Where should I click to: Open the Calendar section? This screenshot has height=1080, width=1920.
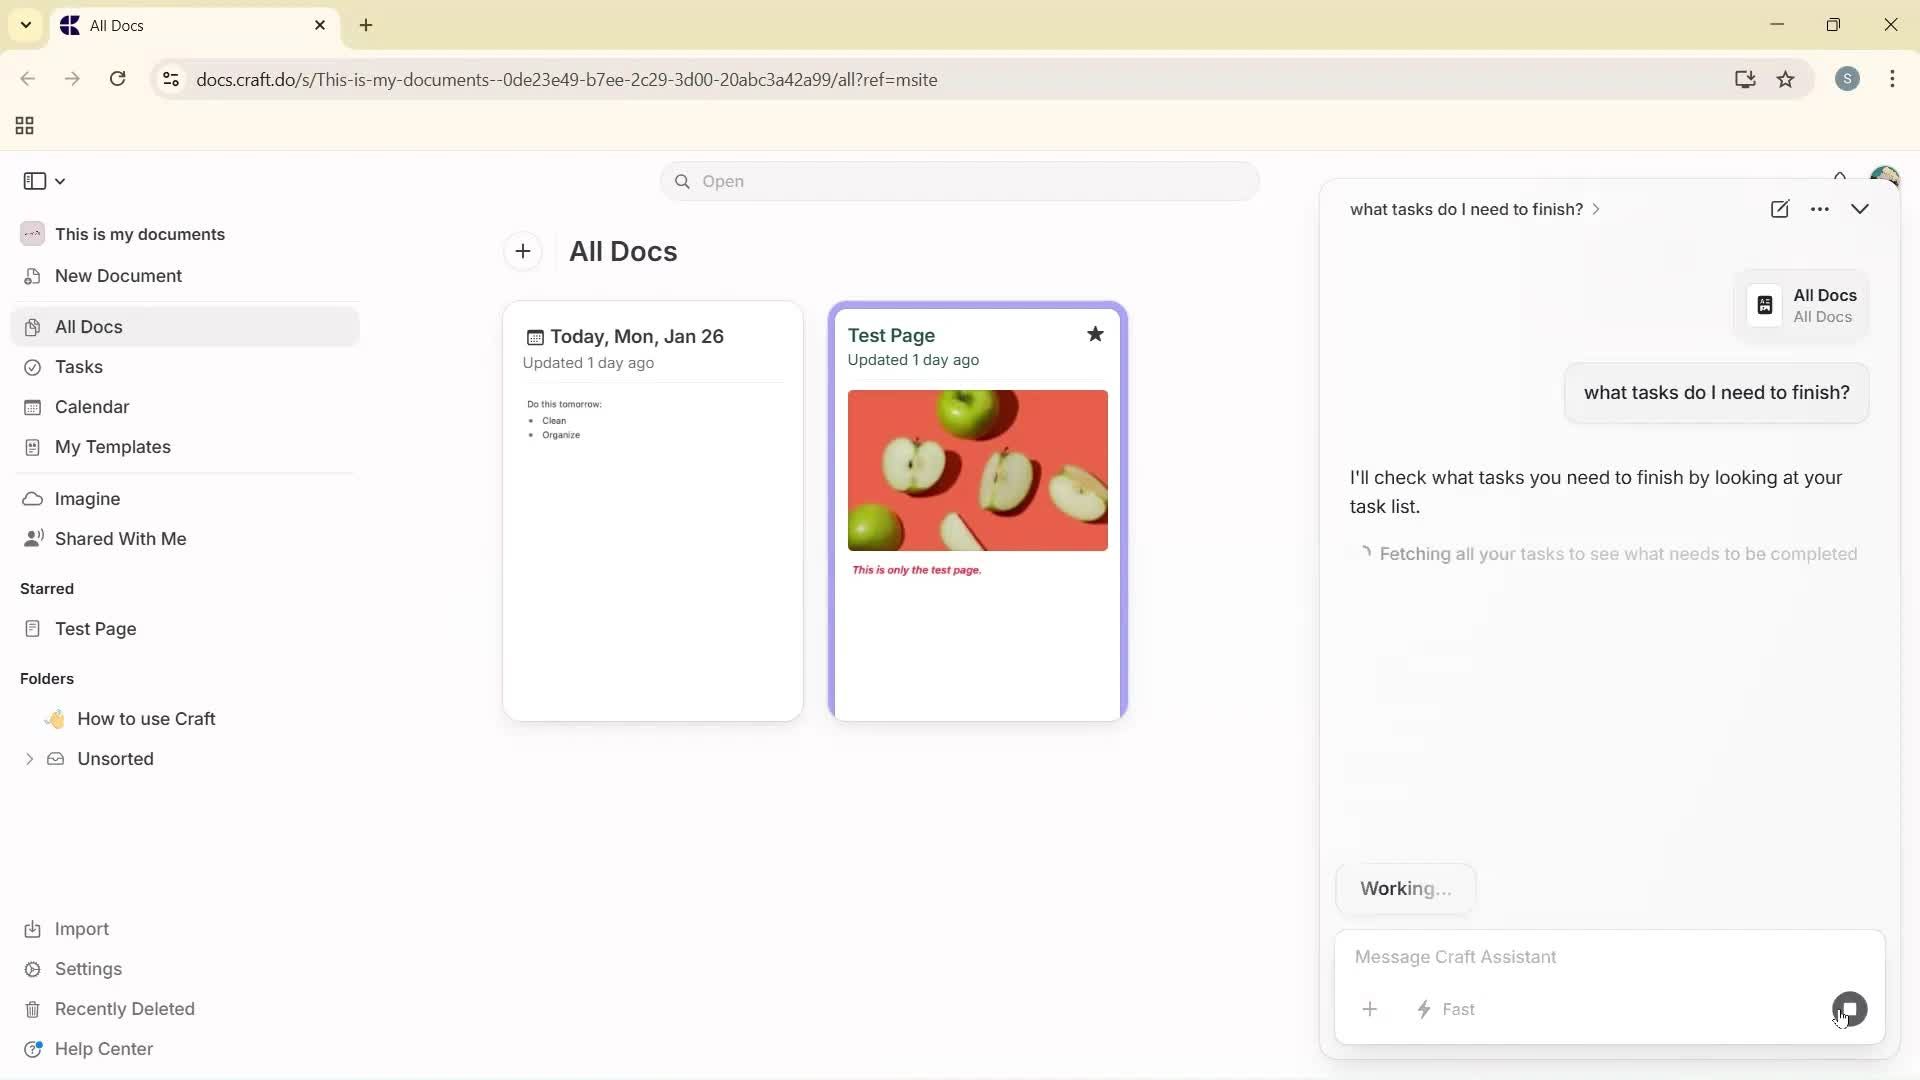click(x=90, y=407)
